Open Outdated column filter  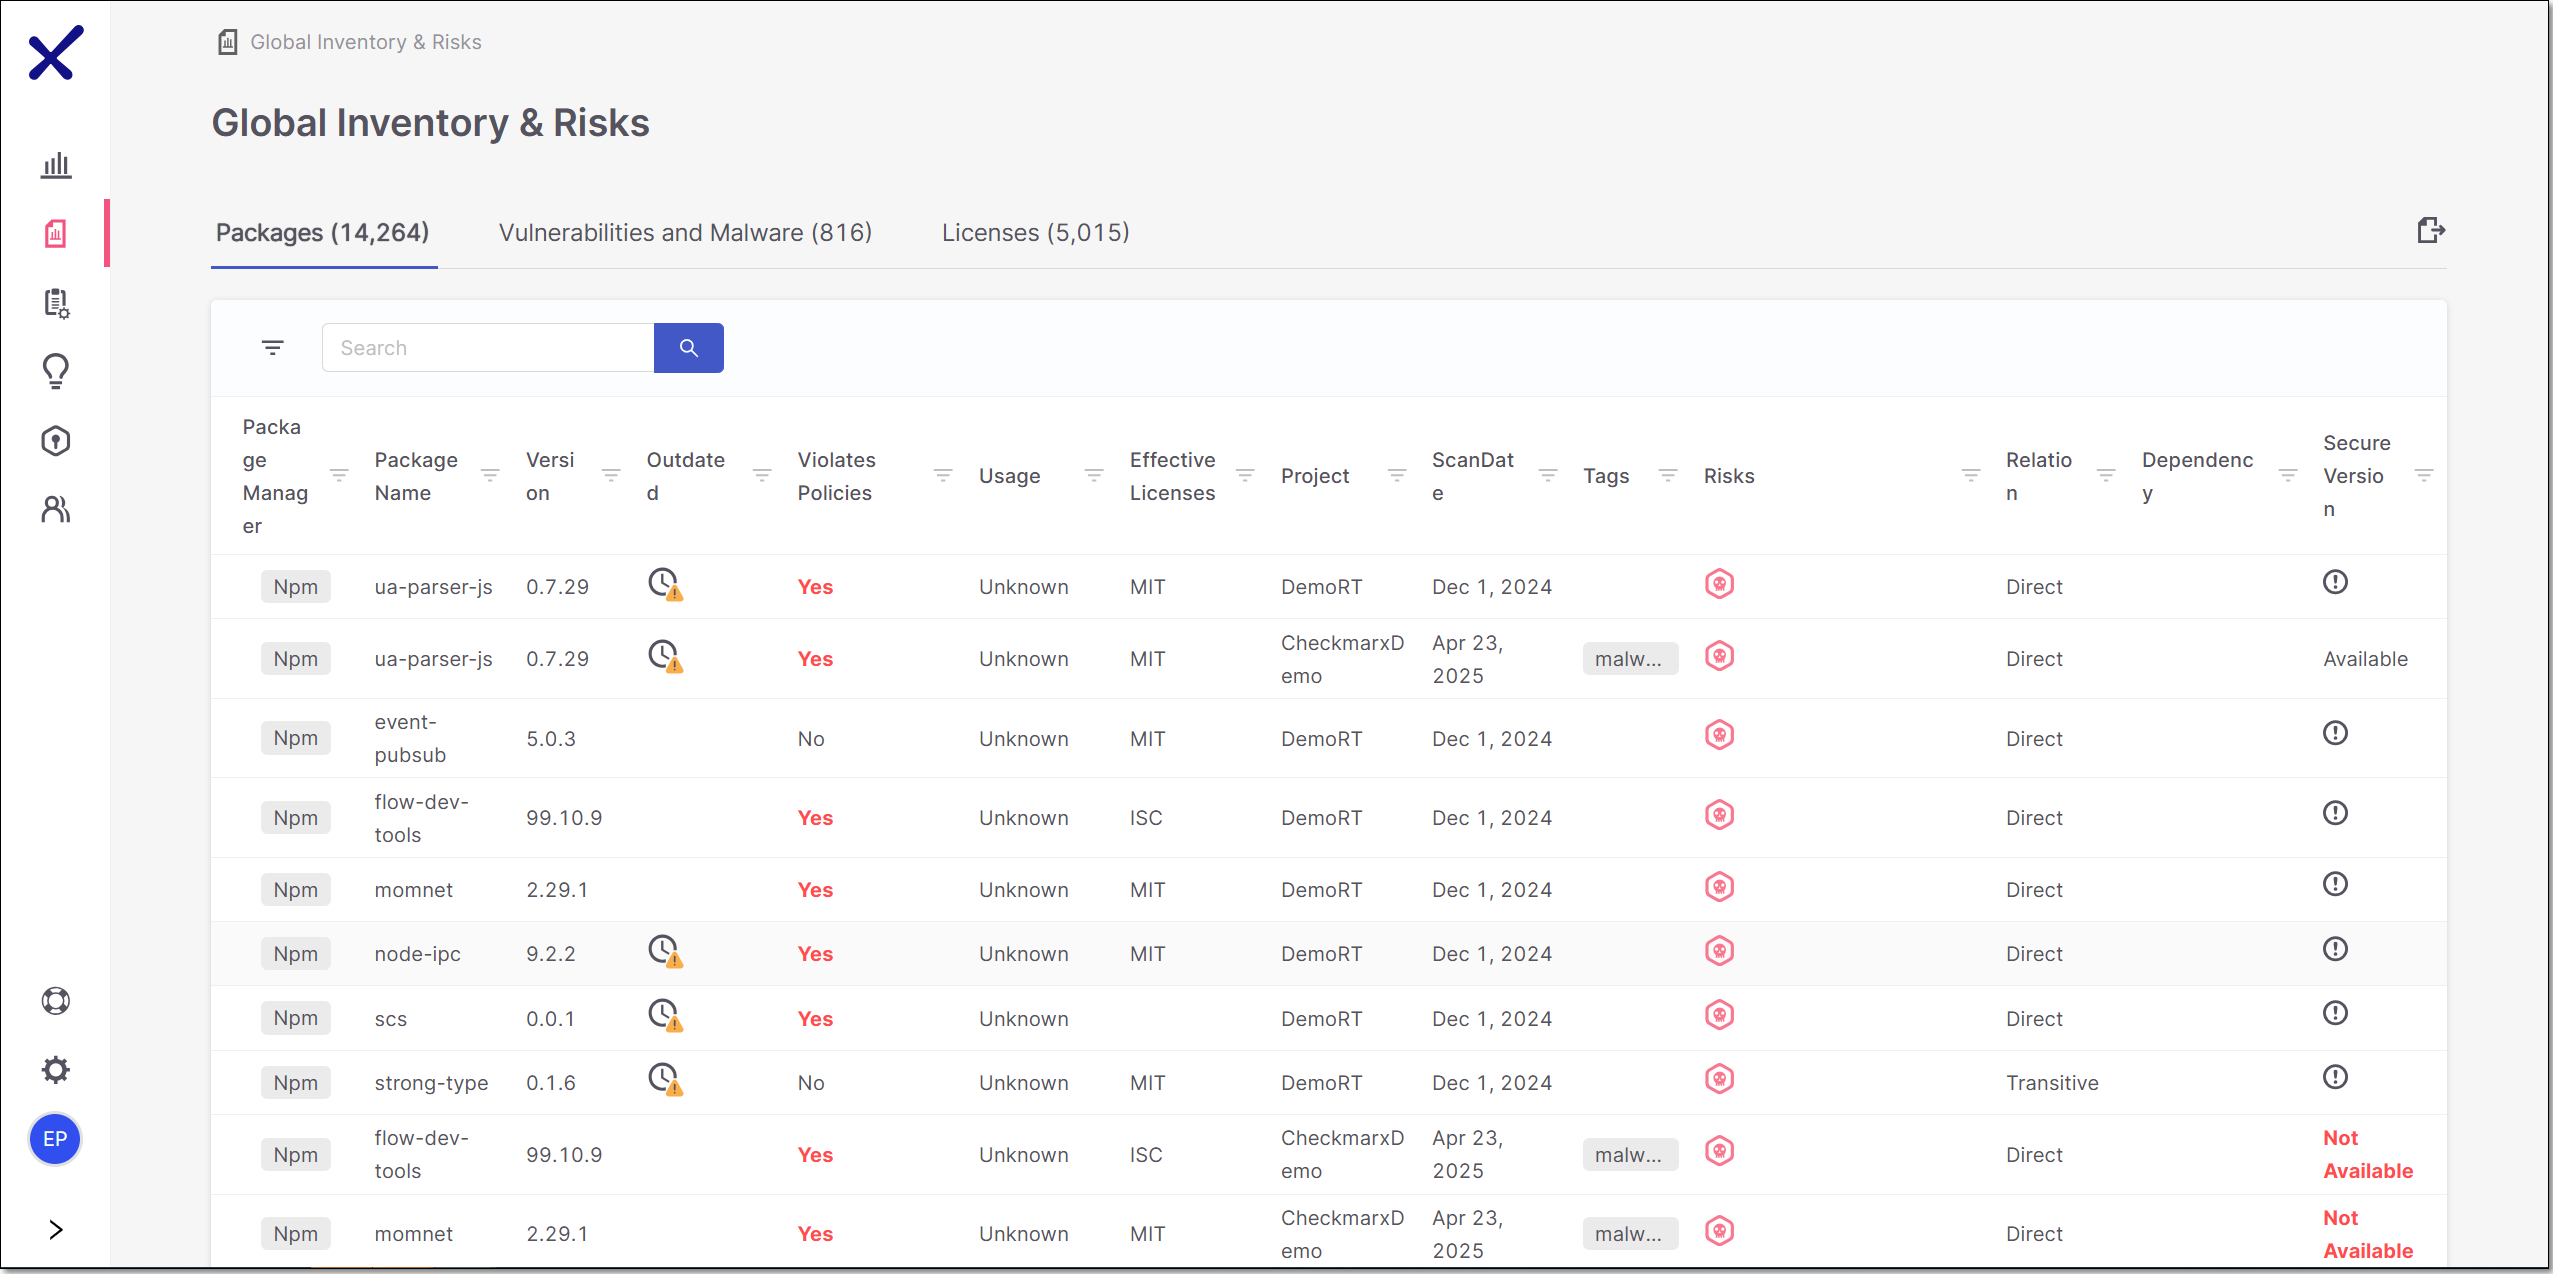762,475
